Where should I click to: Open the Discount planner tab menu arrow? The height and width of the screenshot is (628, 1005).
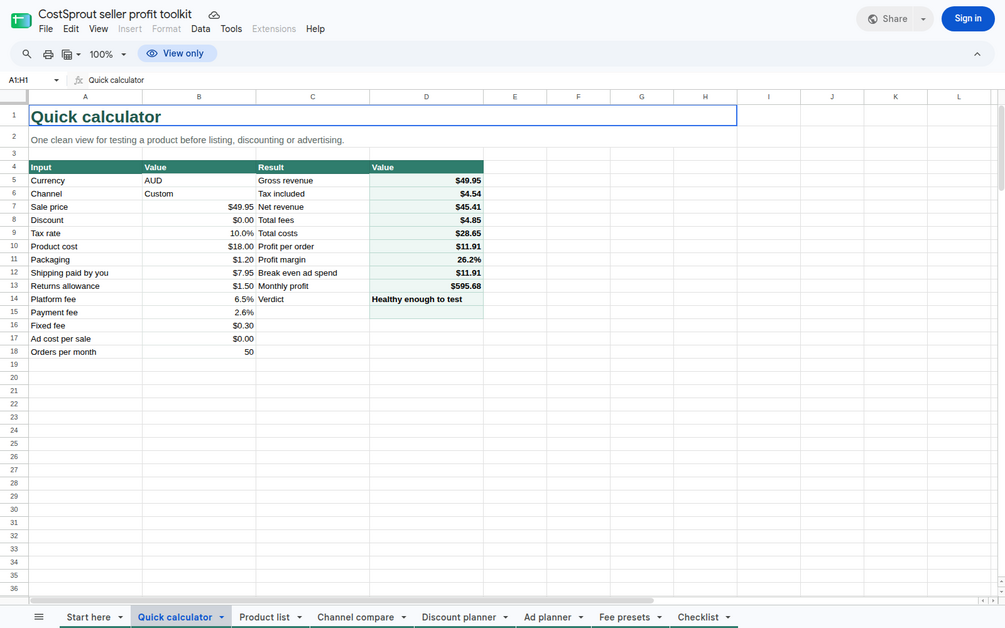[506, 617]
